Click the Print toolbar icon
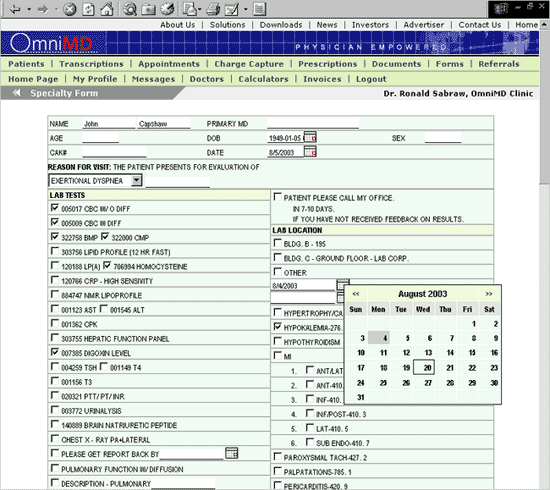This screenshot has width=550, height=490. pyautogui.click(x=213, y=9)
